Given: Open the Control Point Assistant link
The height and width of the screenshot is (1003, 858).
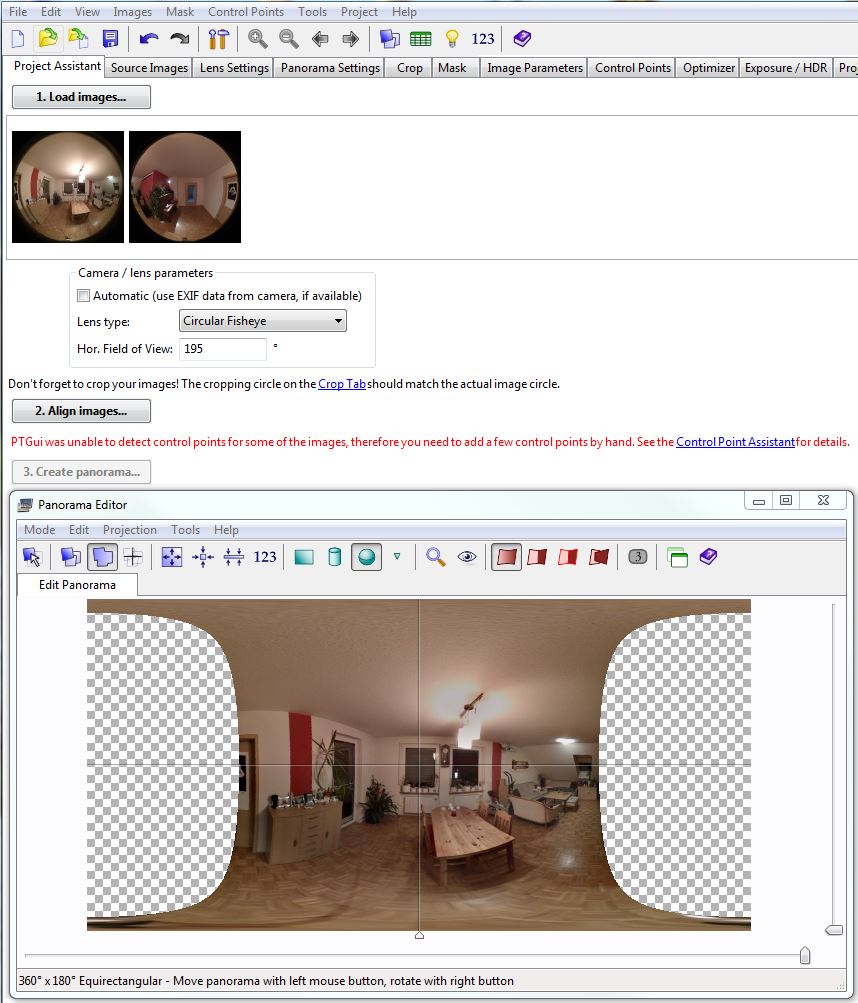Looking at the screenshot, I should (735, 442).
